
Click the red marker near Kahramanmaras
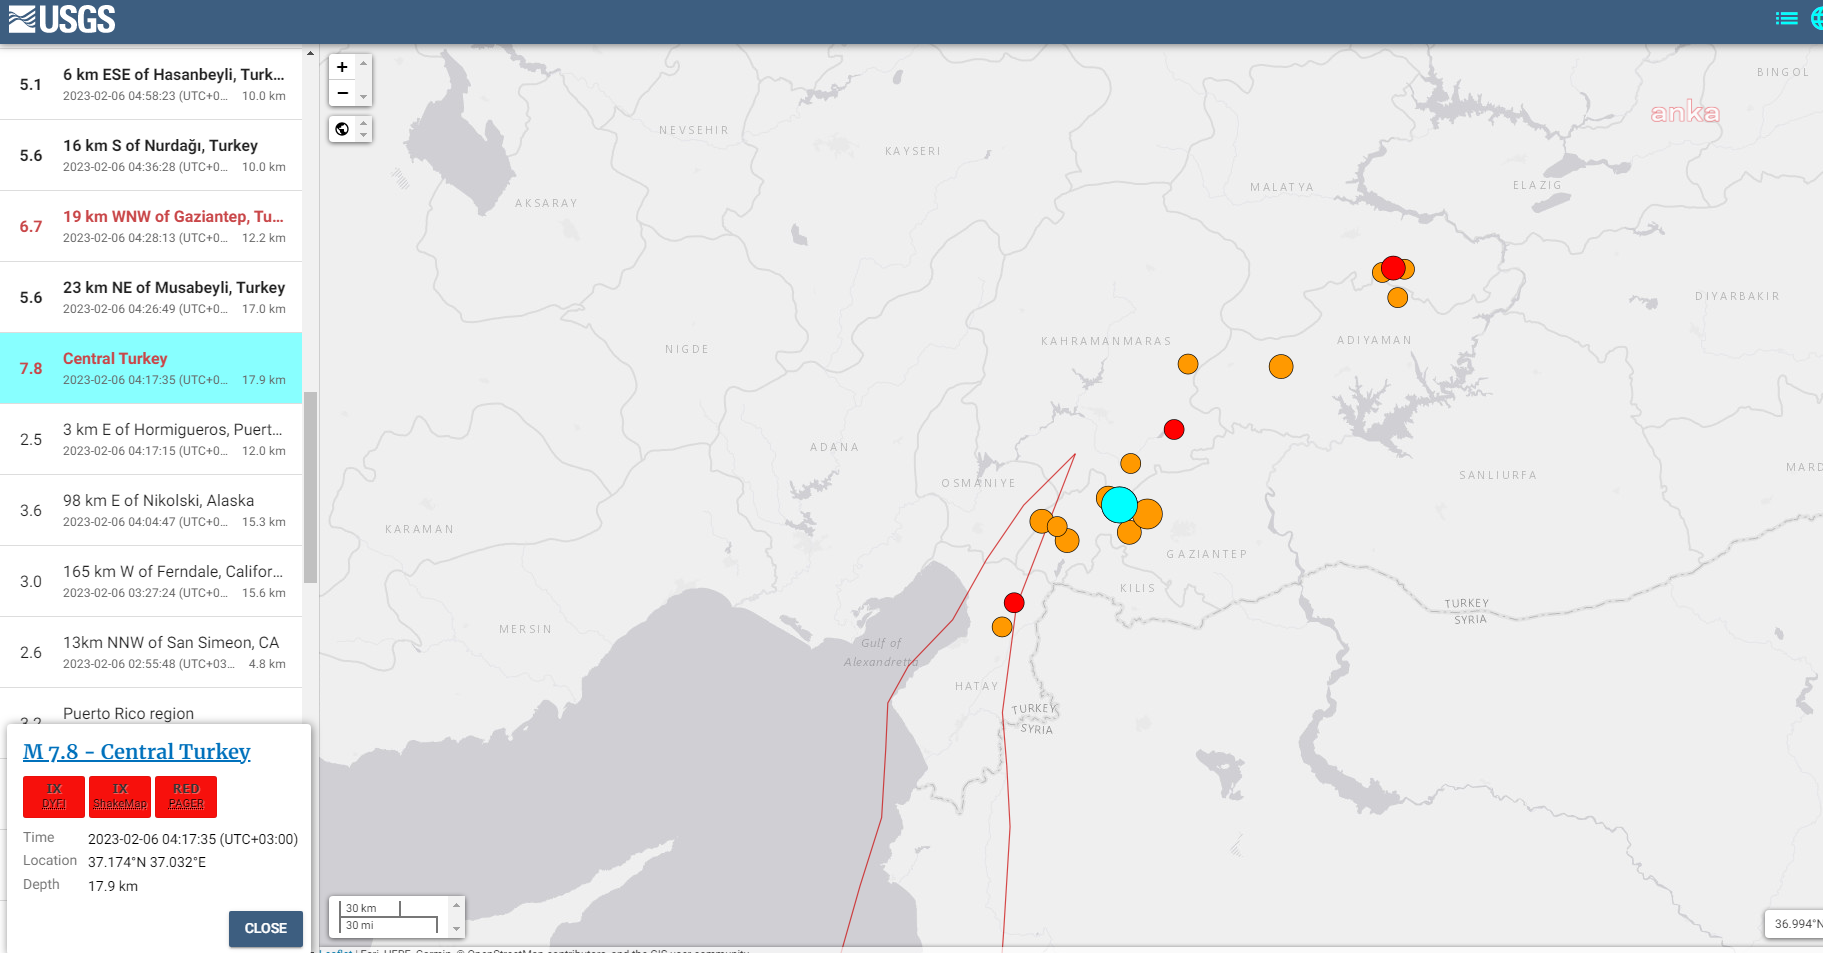(x=1174, y=429)
